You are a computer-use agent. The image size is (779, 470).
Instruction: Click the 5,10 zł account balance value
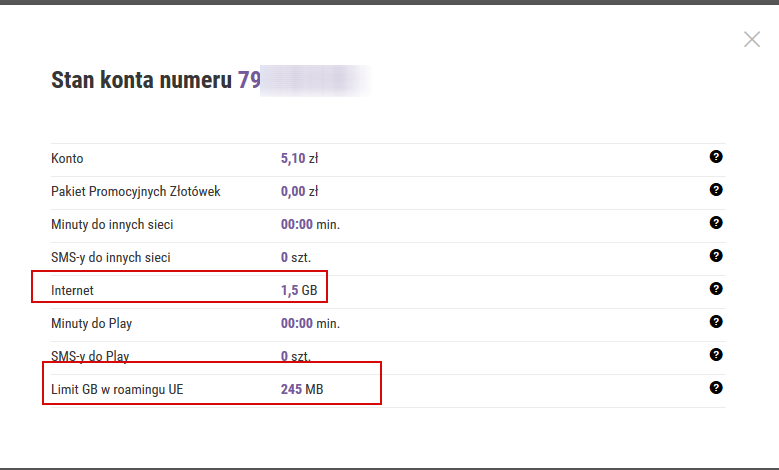[x=299, y=158]
